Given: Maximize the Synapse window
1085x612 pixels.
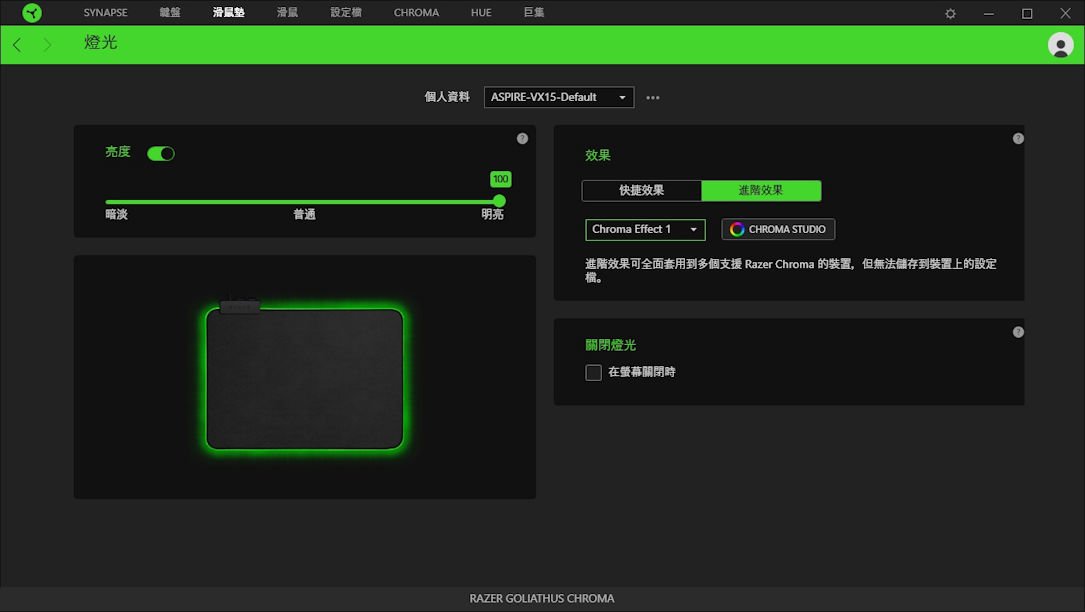Looking at the screenshot, I should (1027, 13).
